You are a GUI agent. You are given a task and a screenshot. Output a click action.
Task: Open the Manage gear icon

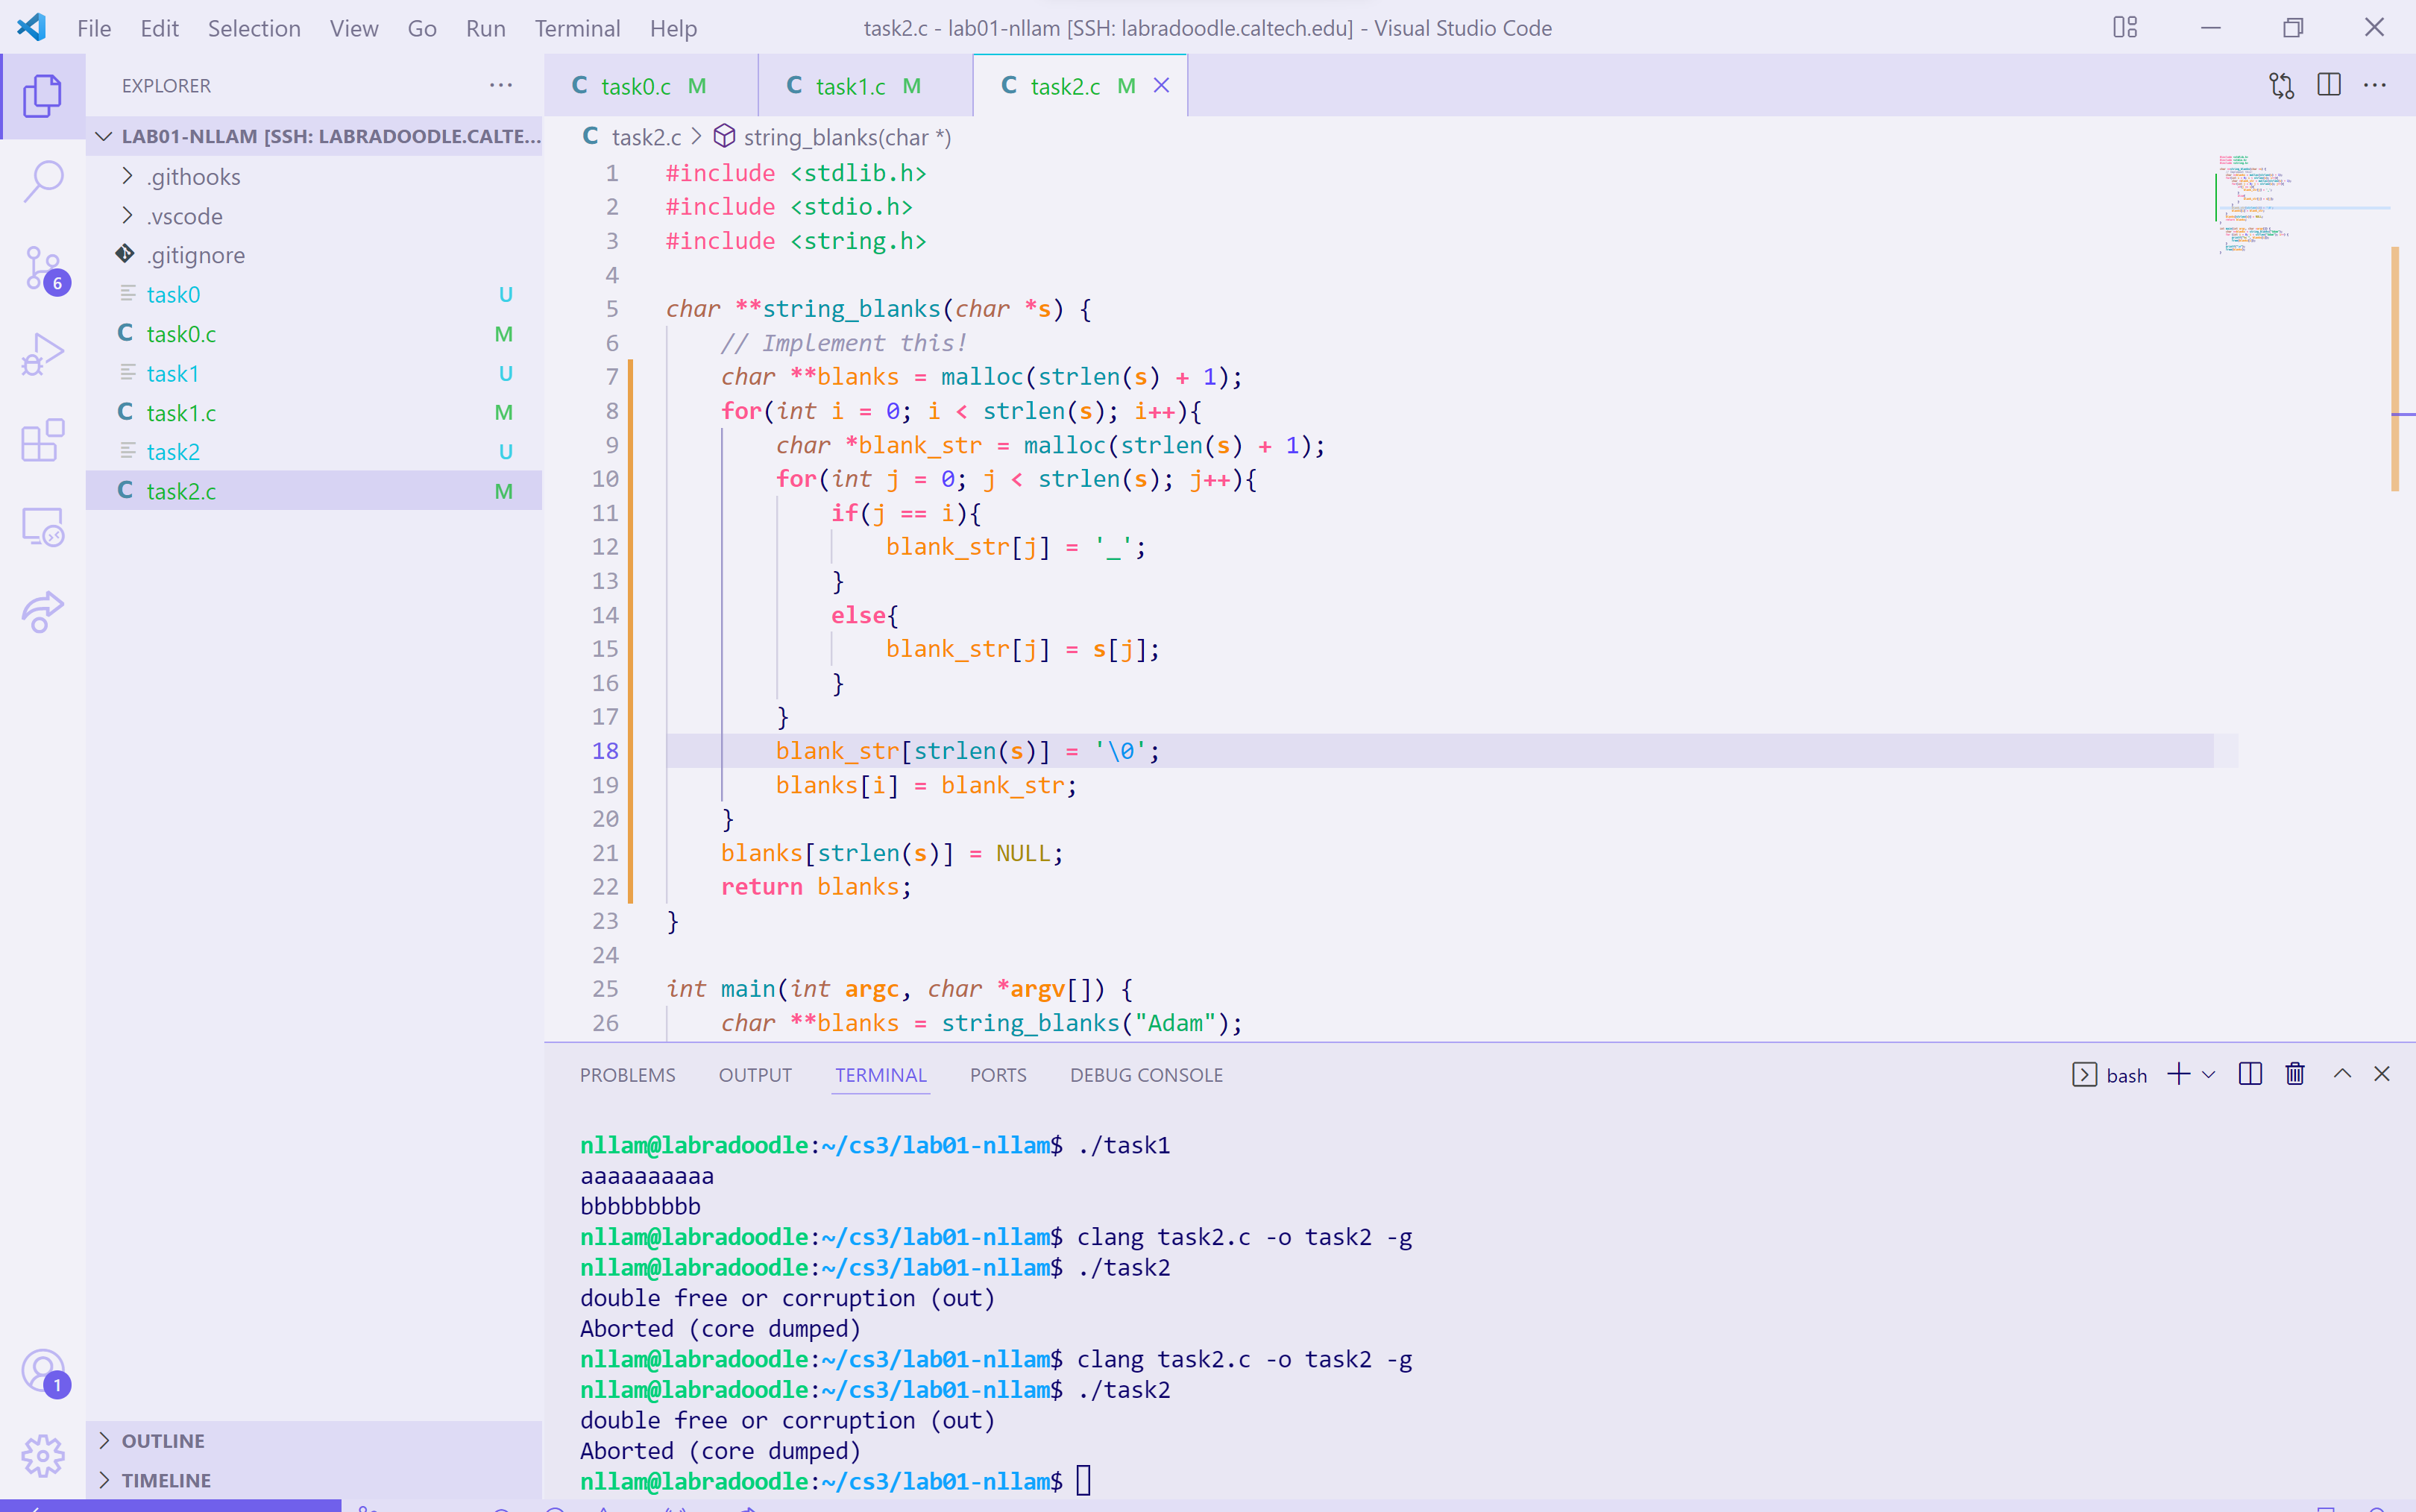pos(43,1455)
